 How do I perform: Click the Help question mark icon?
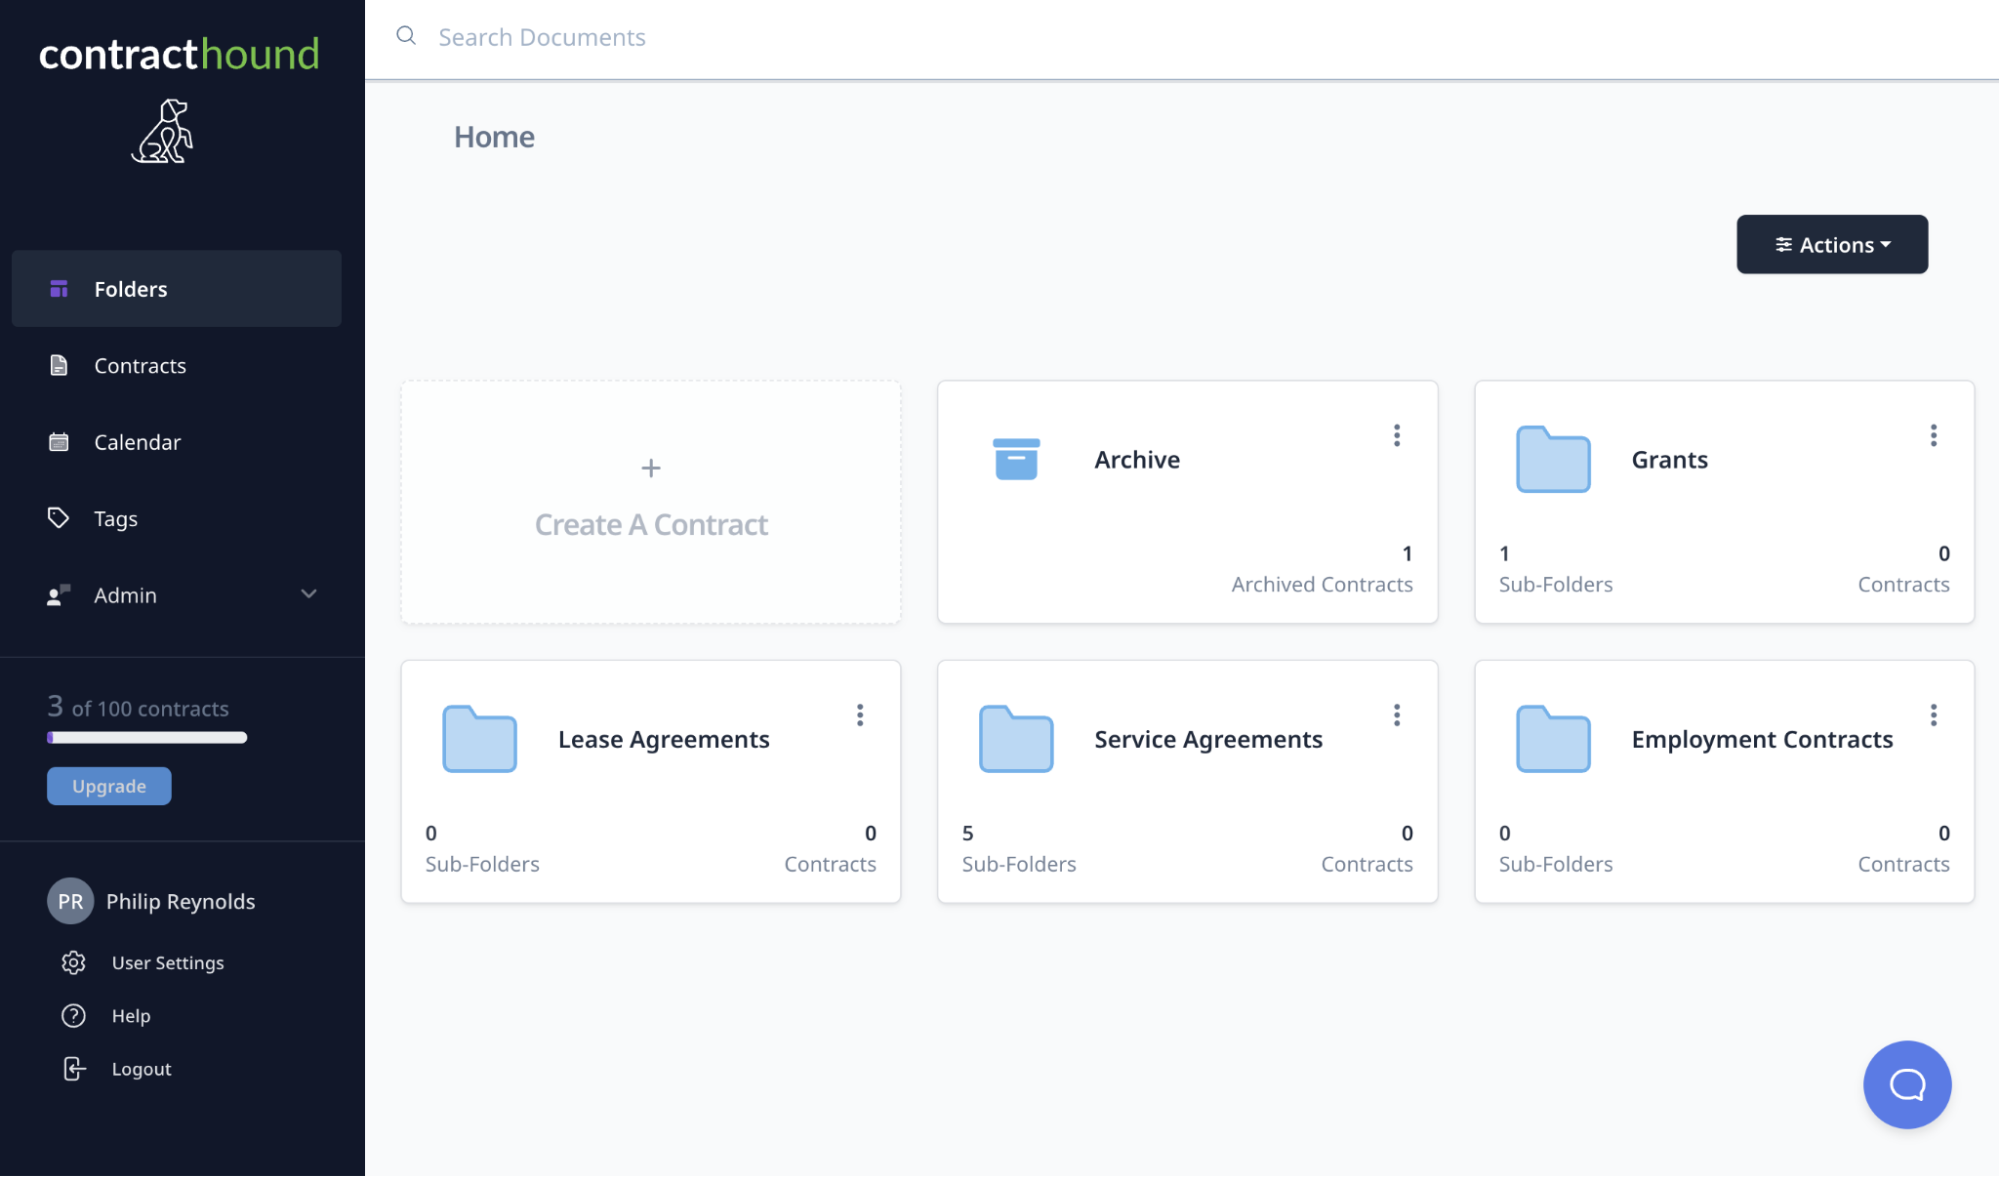[73, 1015]
